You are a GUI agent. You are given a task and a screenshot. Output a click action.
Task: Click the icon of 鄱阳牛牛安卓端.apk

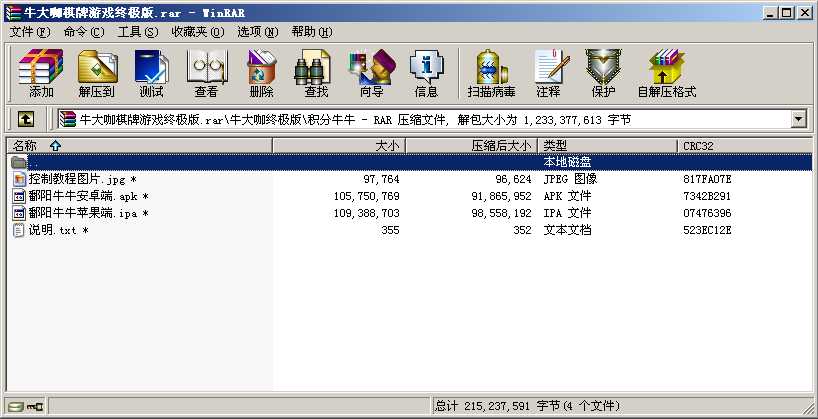coord(19,196)
